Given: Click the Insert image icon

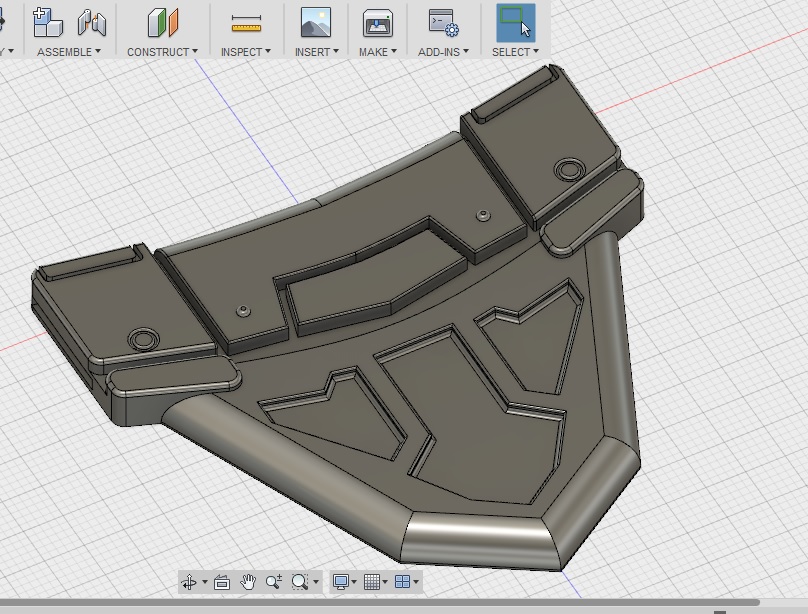Looking at the screenshot, I should [316, 23].
